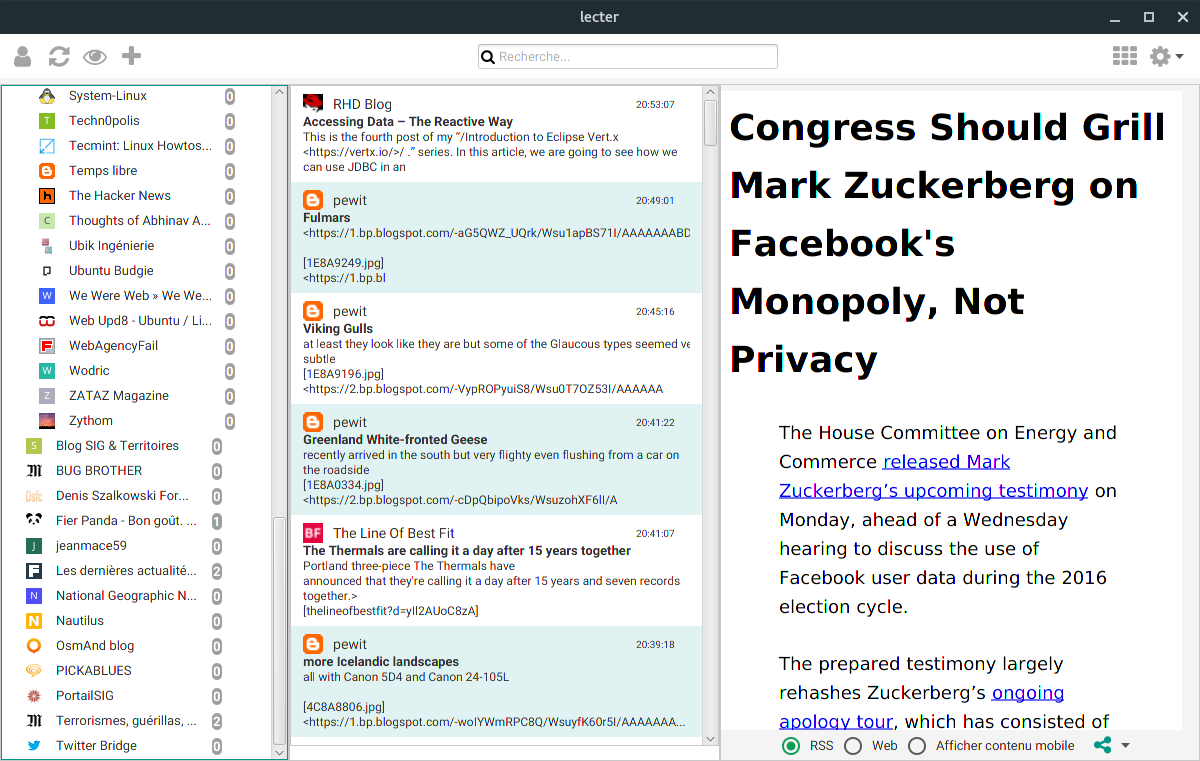Open the user account icon
The height and width of the screenshot is (761, 1200).
click(23, 57)
